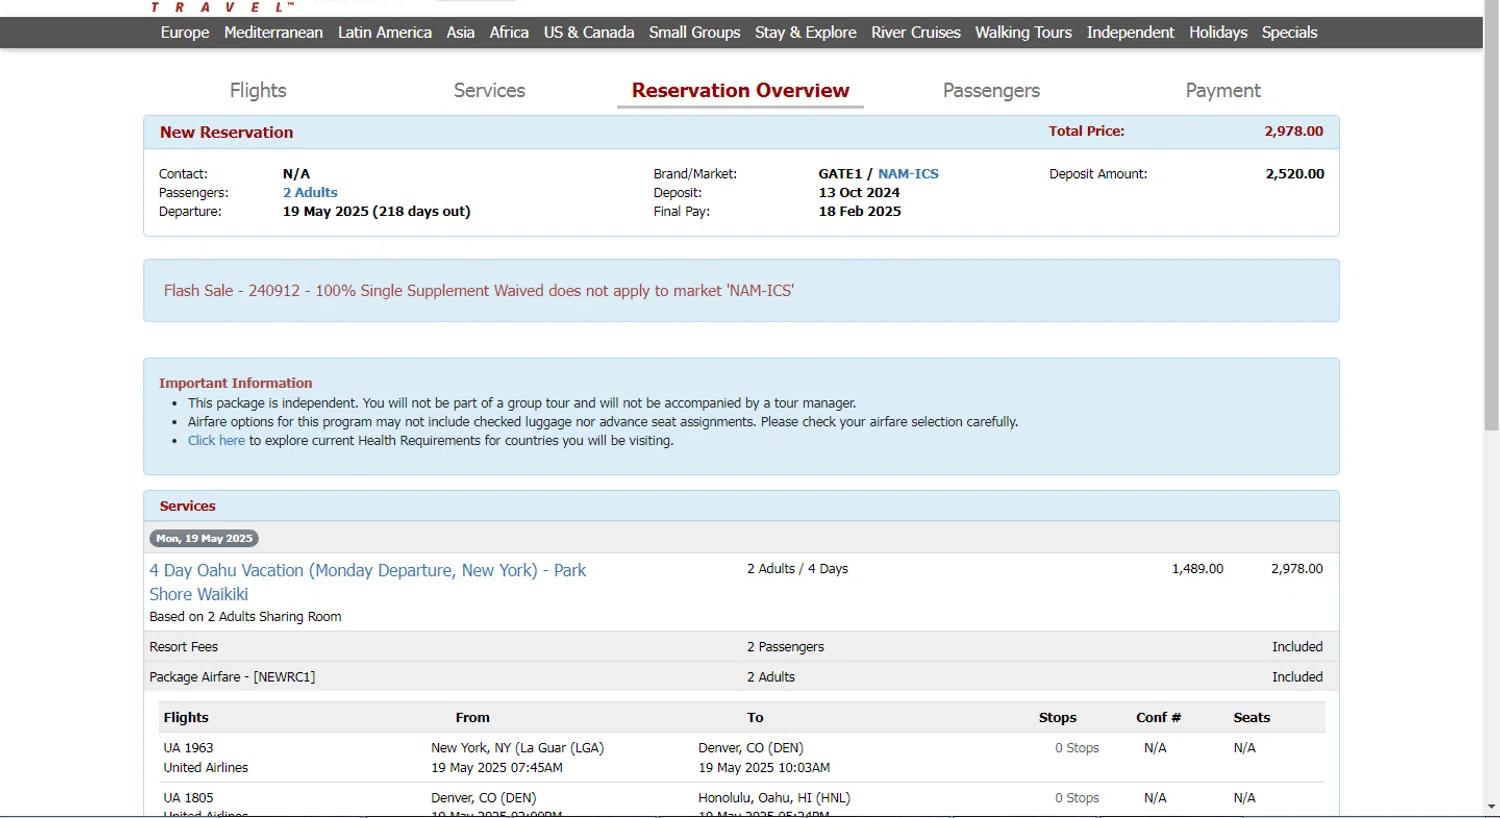Click here link for Health Requirements

pos(216,440)
